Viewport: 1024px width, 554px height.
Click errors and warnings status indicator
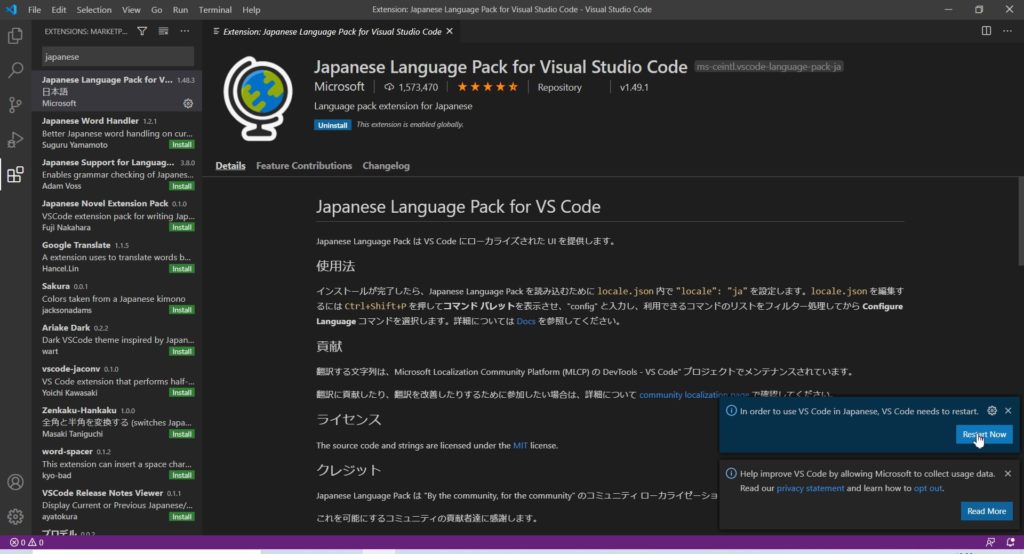pos(27,542)
